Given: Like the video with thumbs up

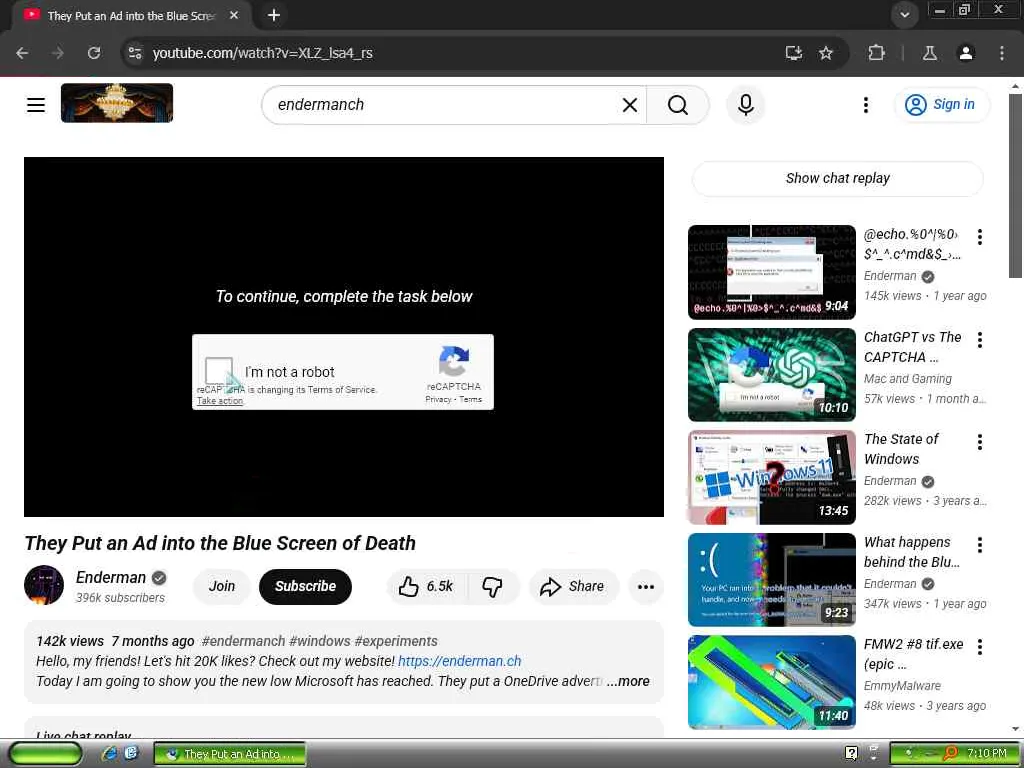Looking at the screenshot, I should [x=426, y=586].
